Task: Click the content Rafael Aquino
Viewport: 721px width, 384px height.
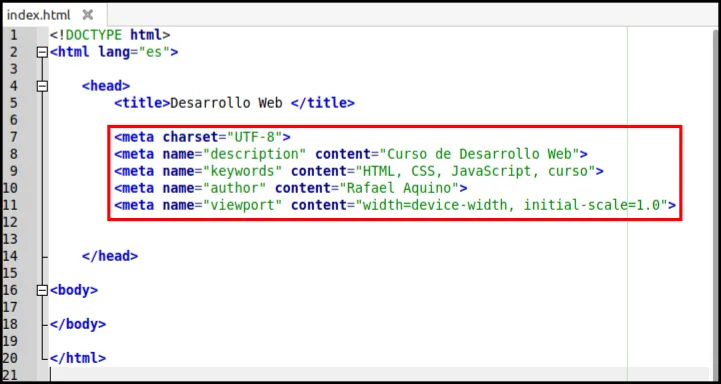Action: coord(399,188)
